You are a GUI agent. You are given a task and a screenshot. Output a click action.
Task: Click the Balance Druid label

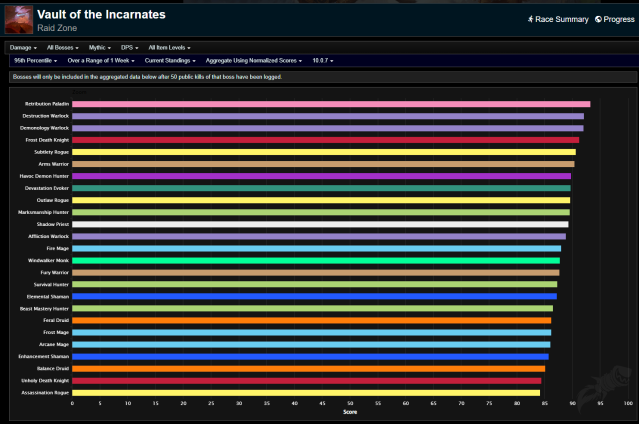pos(53,369)
